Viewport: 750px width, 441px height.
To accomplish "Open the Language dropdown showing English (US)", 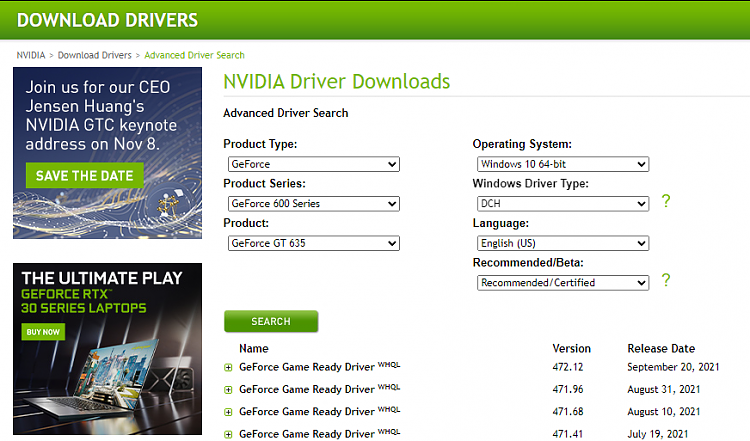I will pos(563,243).
